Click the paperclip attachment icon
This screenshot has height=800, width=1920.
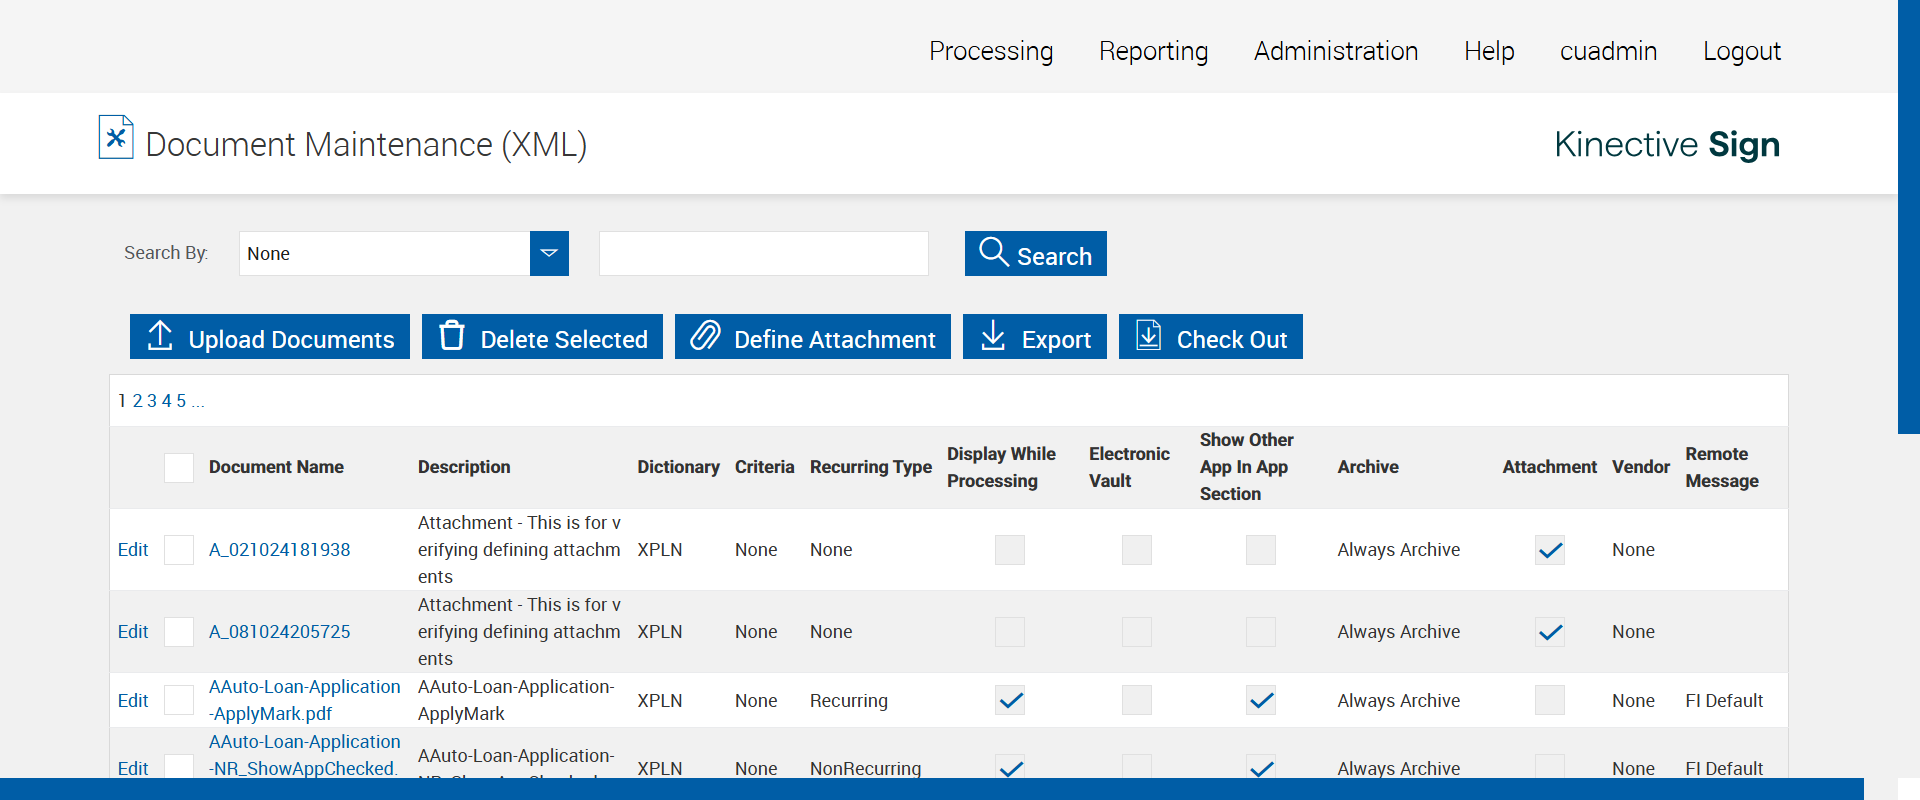[705, 336]
